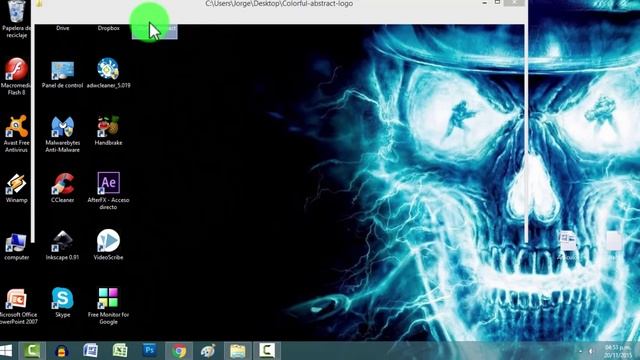Open Excel from the taskbar
The width and height of the screenshot is (640, 360).
[120, 351]
